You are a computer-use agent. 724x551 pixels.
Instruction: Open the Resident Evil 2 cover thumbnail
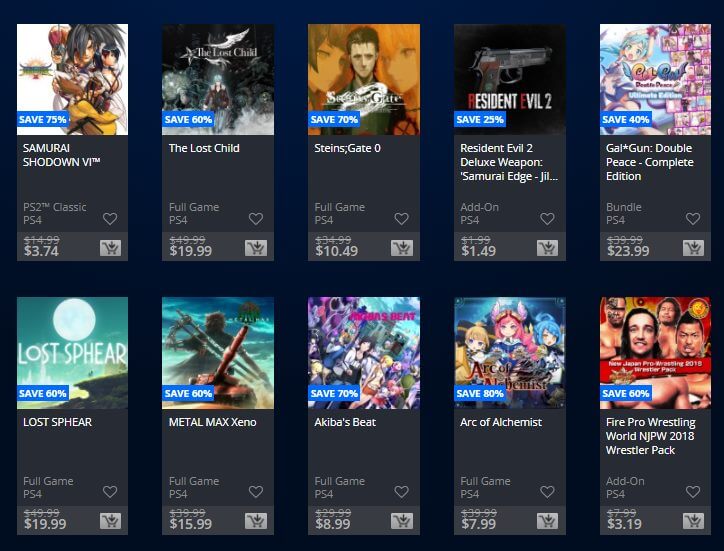click(510, 79)
